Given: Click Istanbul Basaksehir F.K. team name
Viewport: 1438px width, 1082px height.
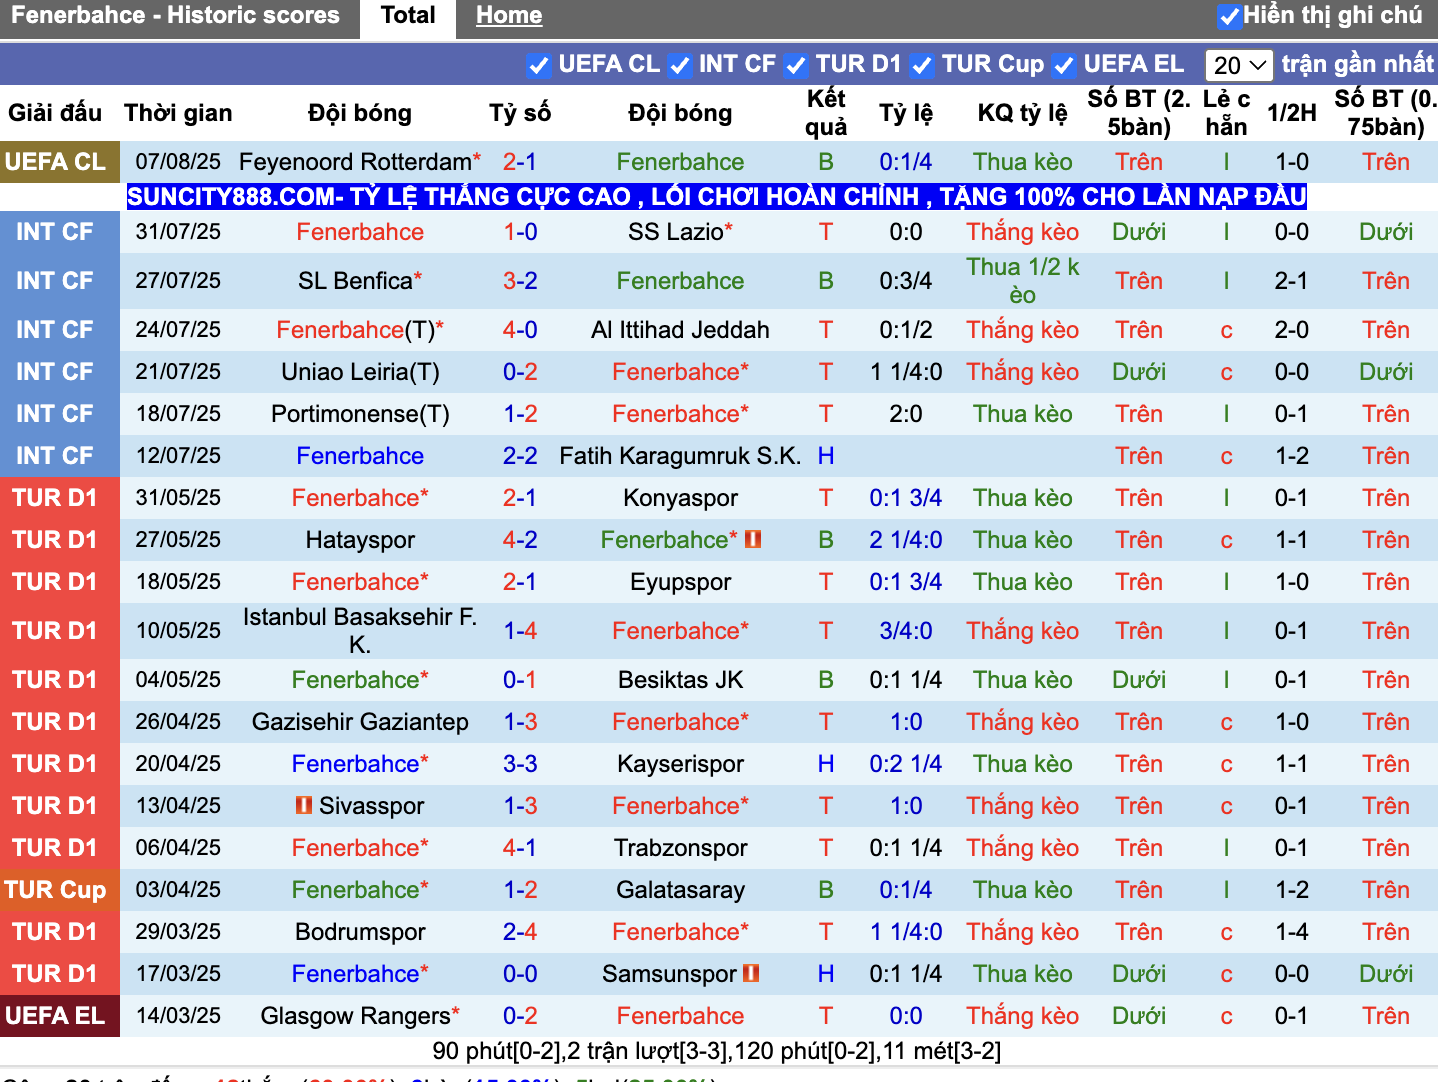Looking at the screenshot, I should click(360, 631).
